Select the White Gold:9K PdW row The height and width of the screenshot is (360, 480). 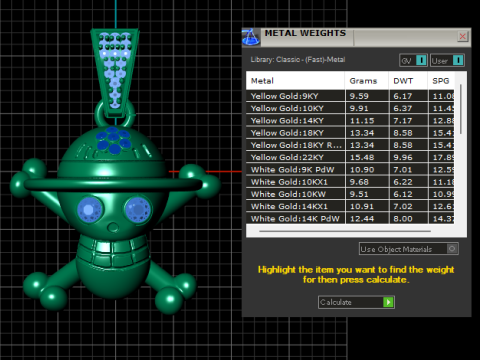click(350, 170)
